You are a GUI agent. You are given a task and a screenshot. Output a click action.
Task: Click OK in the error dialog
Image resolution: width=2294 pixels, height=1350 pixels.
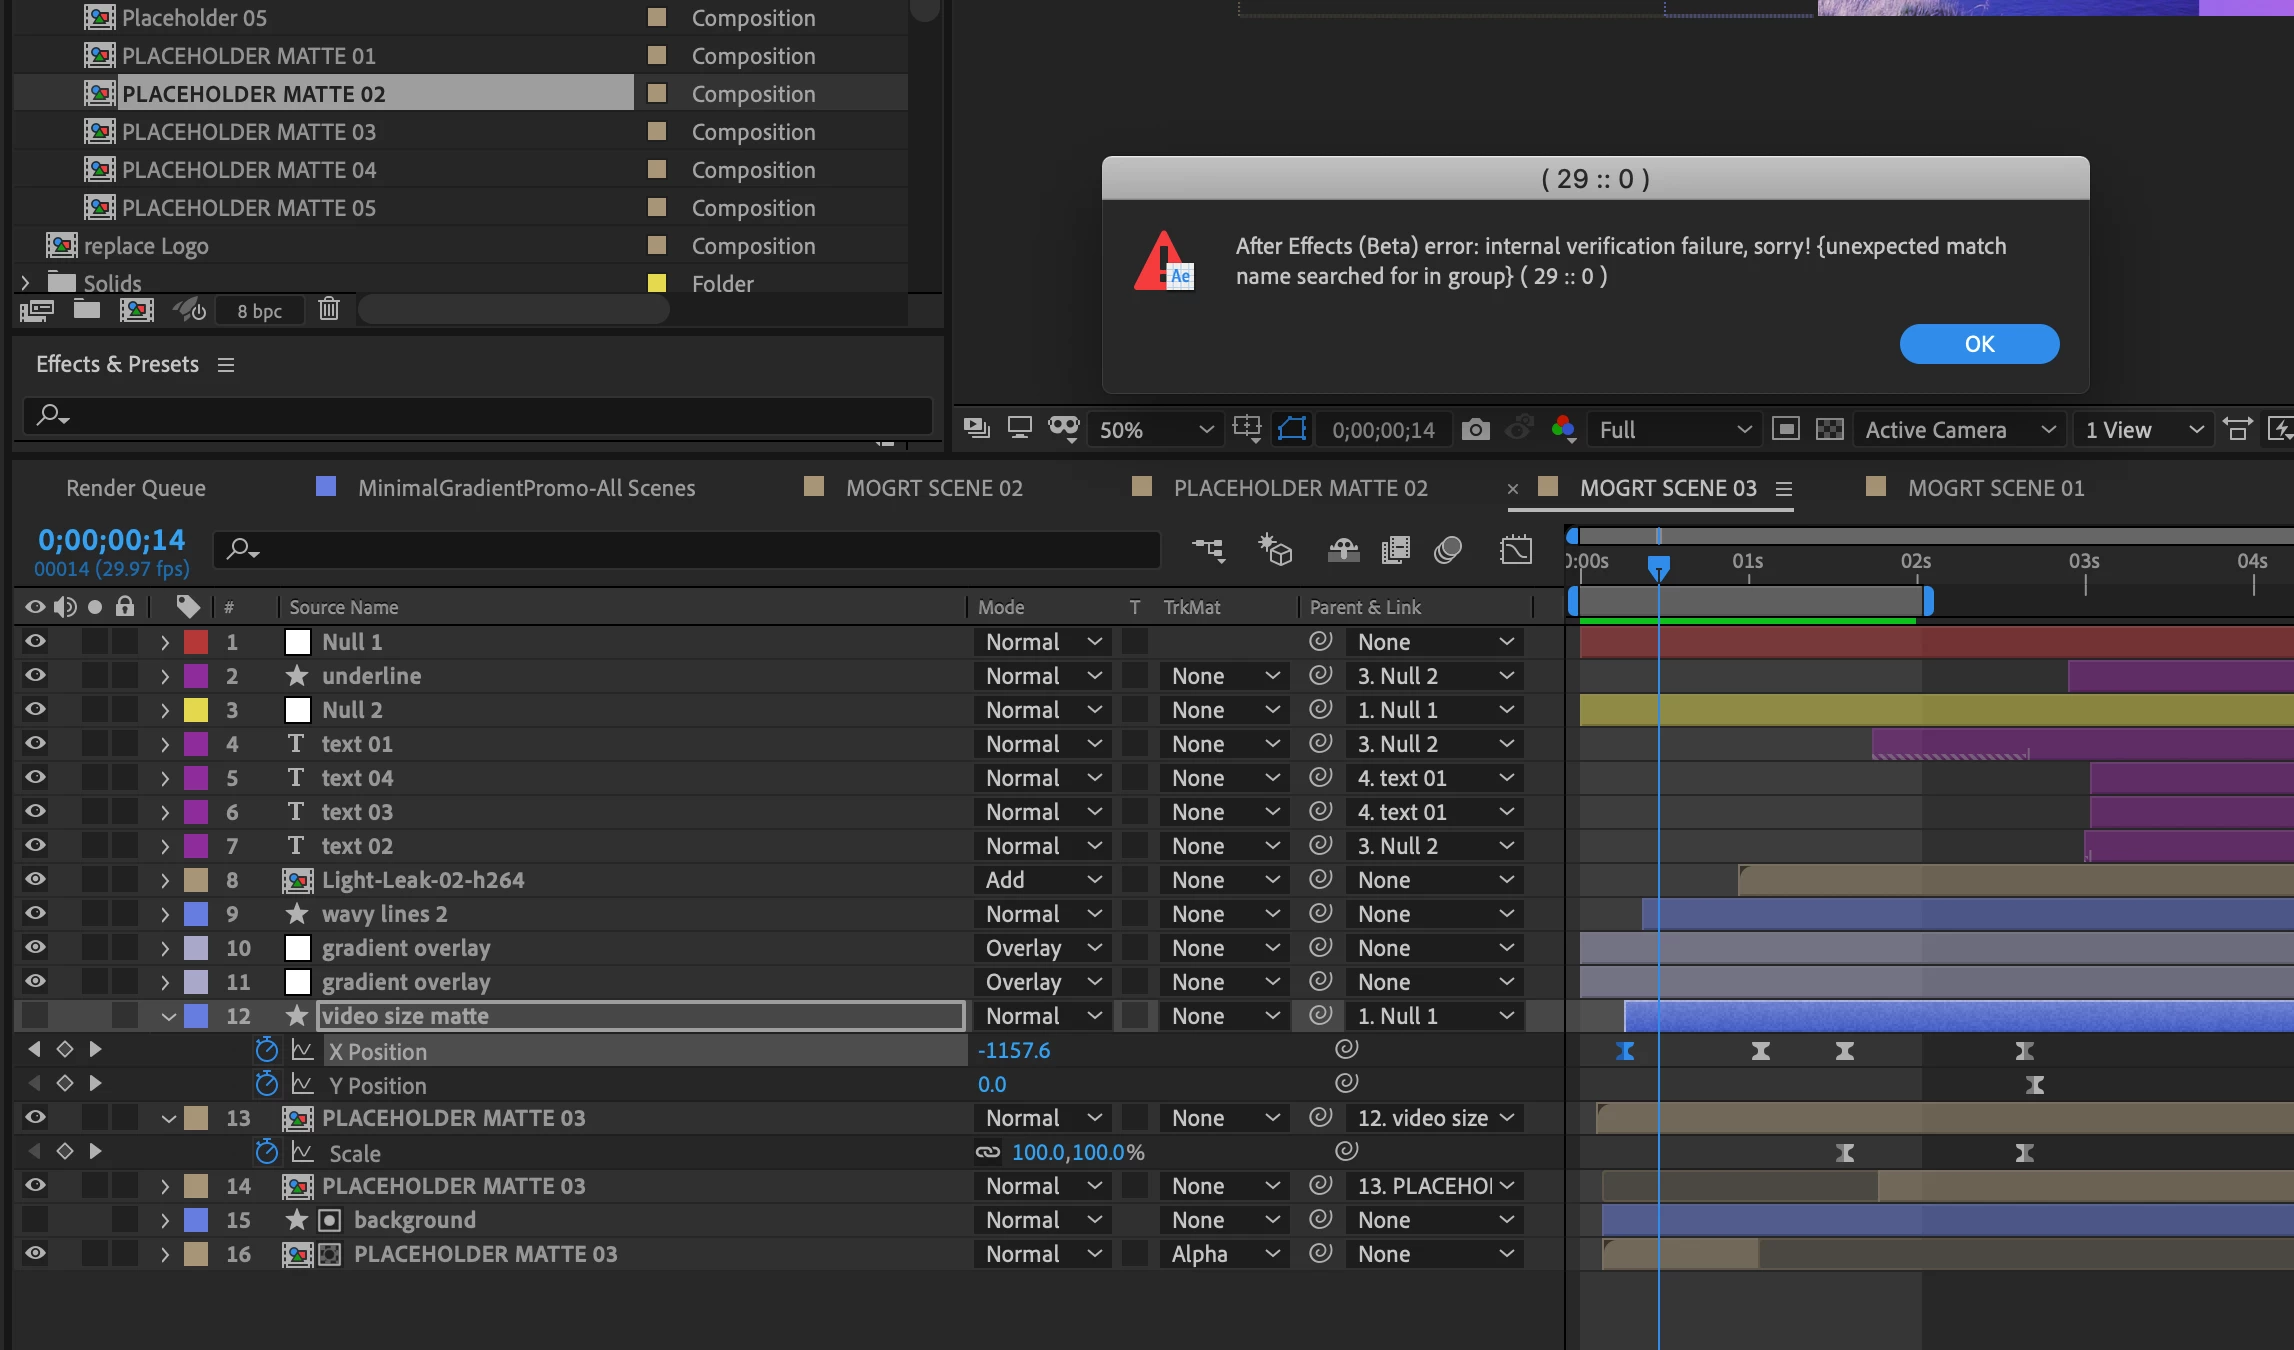[x=1978, y=344]
